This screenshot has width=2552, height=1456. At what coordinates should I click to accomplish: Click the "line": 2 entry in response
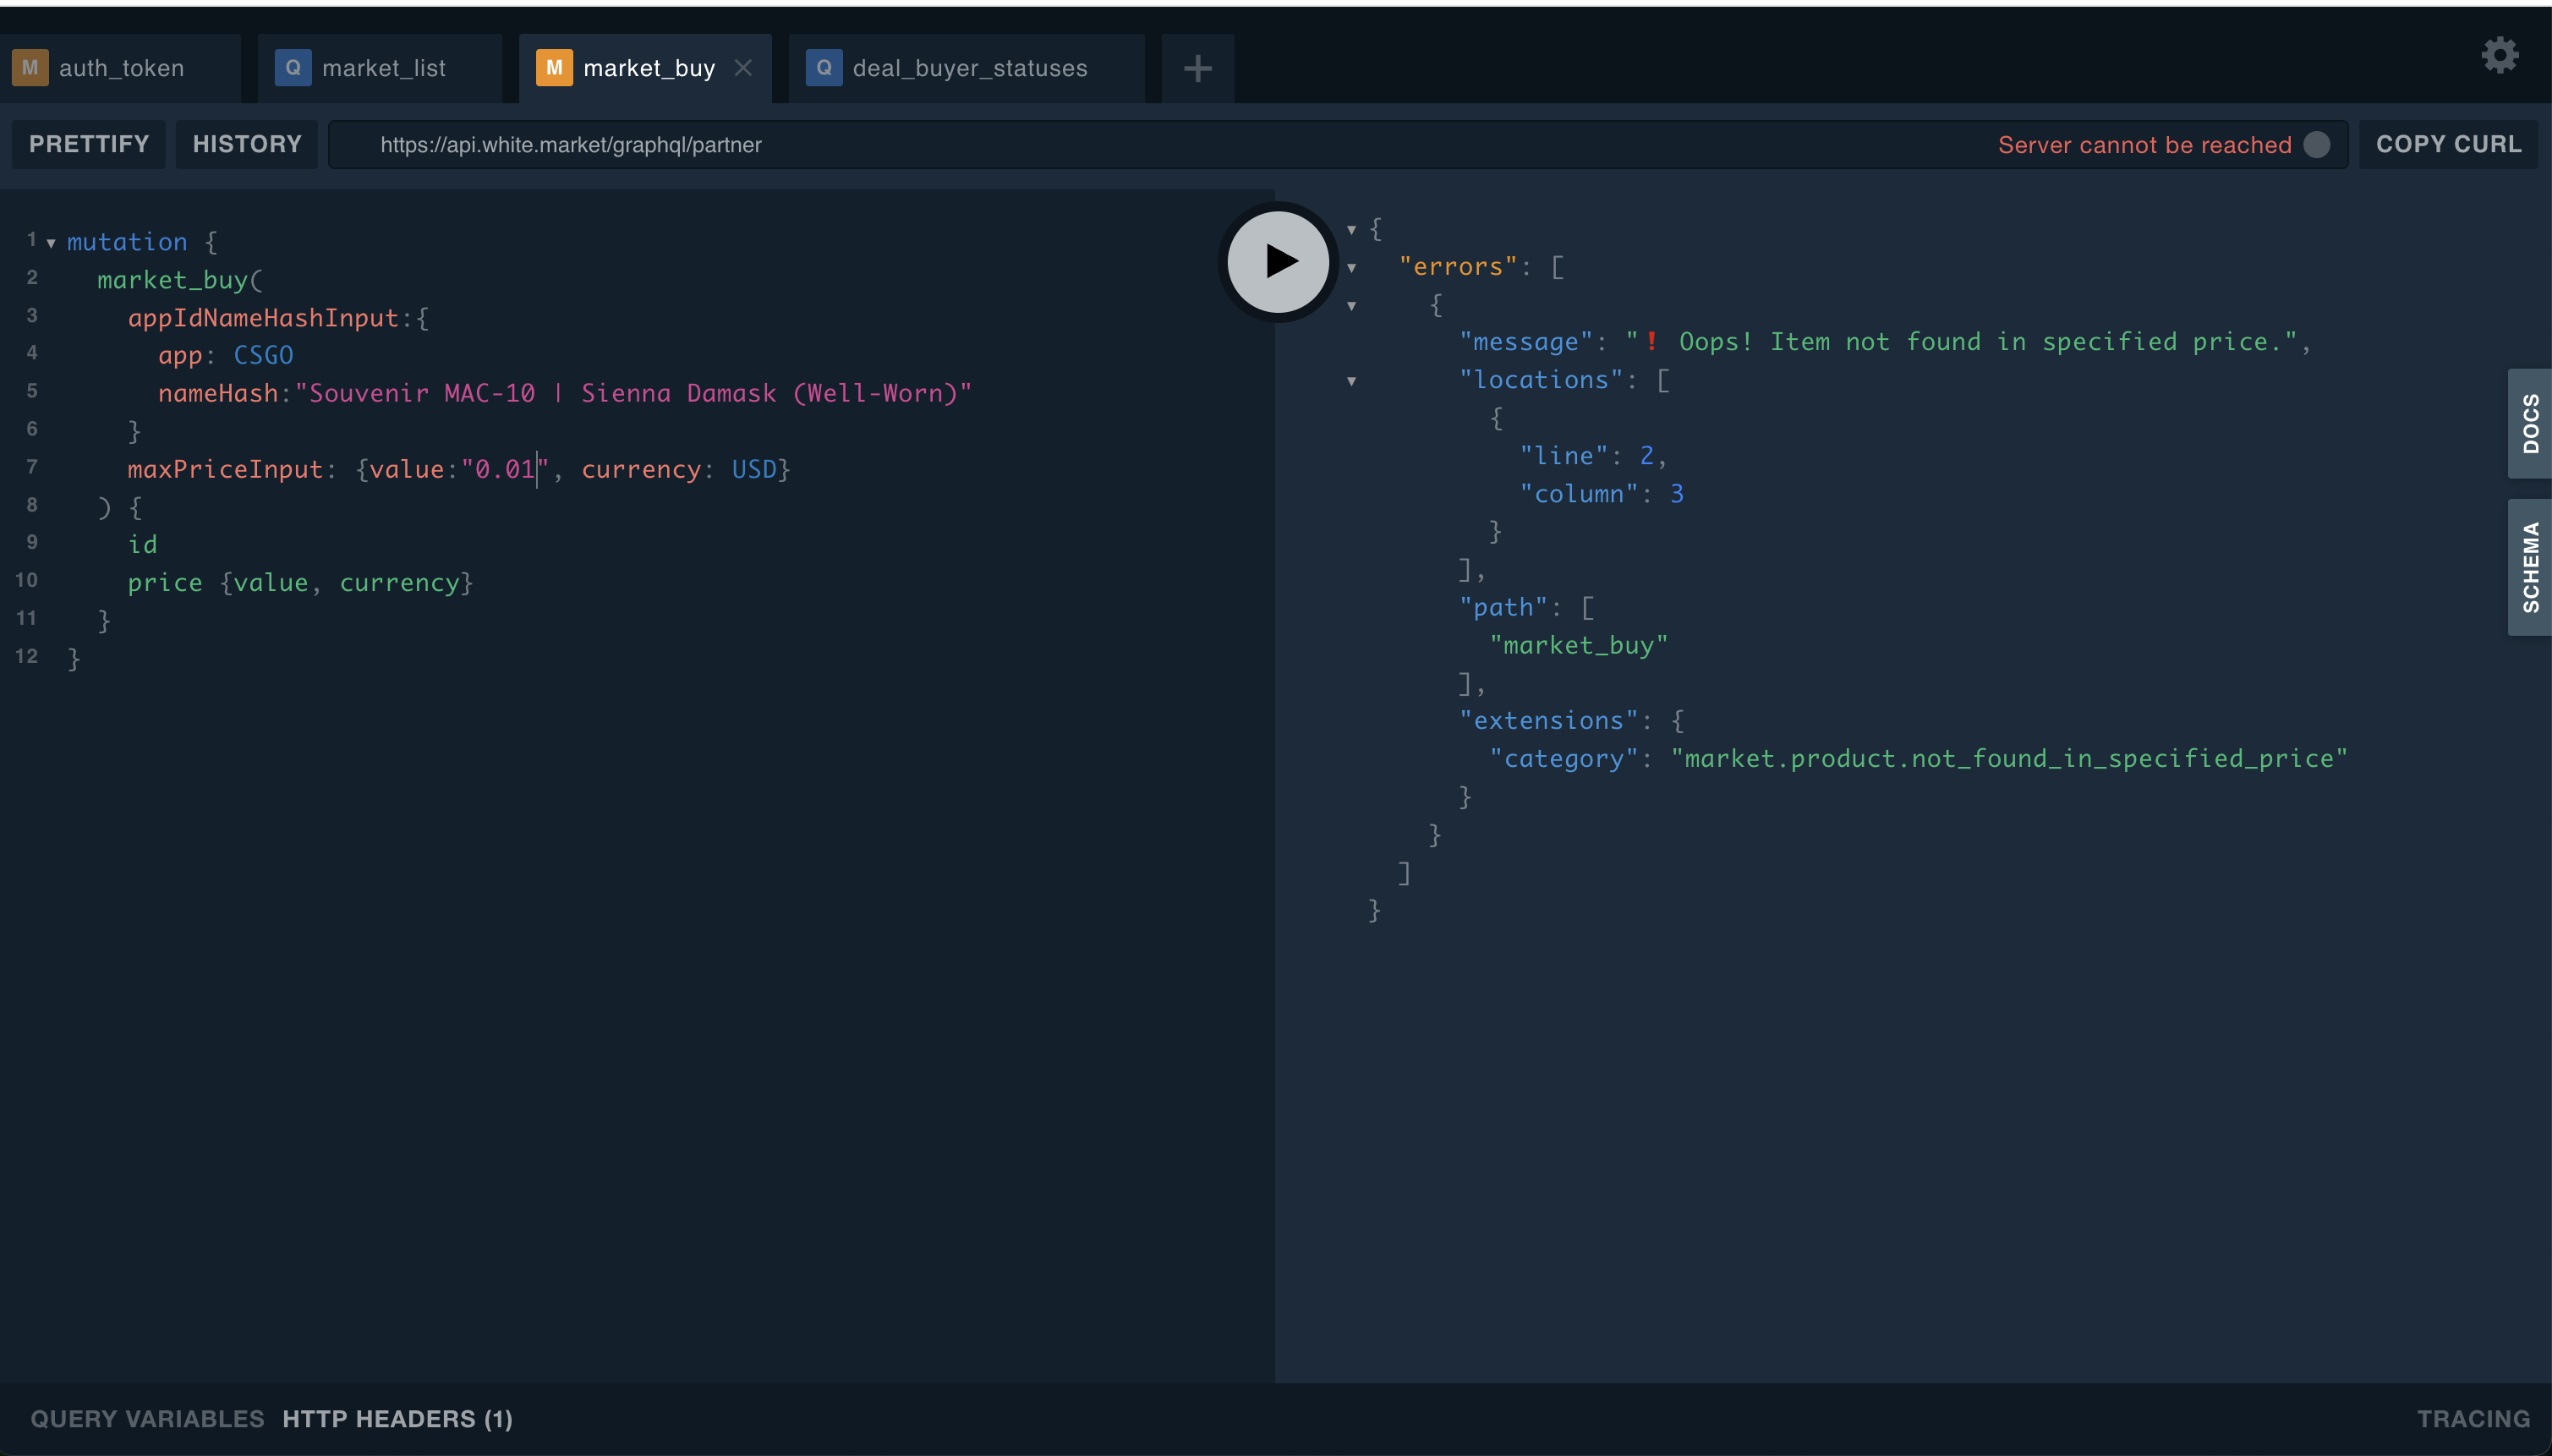click(1593, 456)
